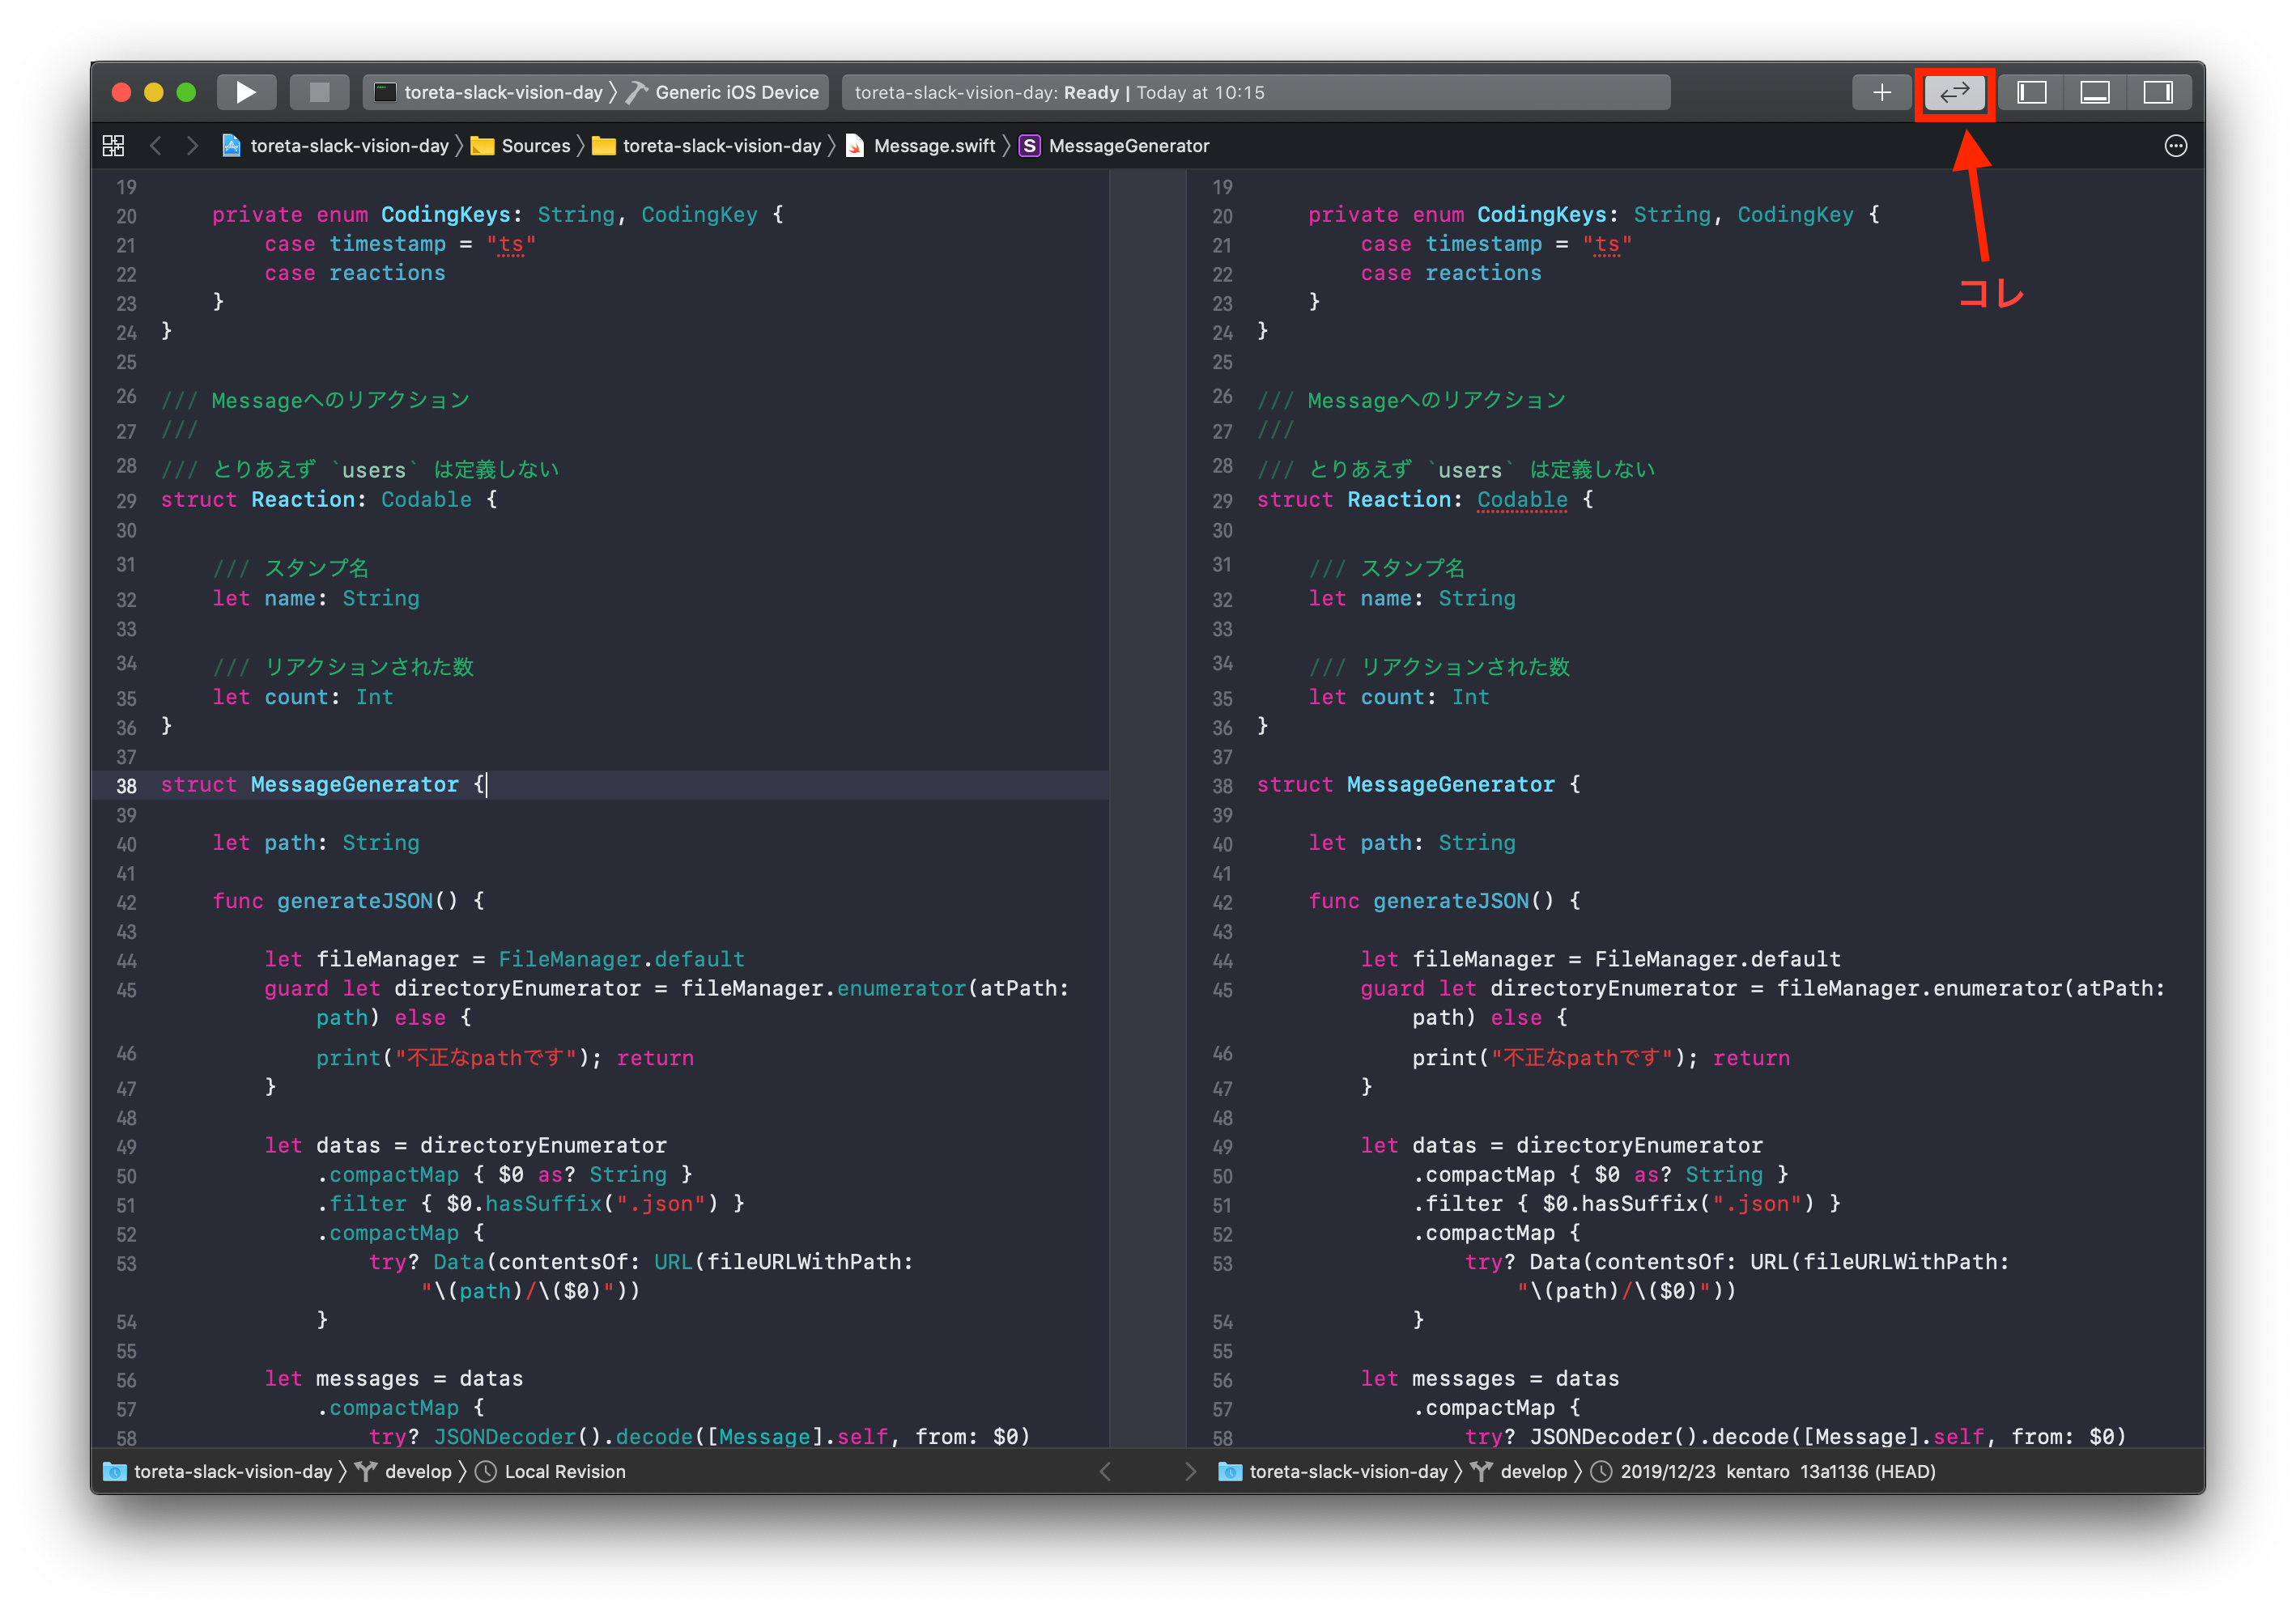Click the hammer build icon in scheme bar
Image resolution: width=2296 pixels, height=1614 pixels.
[x=637, y=92]
